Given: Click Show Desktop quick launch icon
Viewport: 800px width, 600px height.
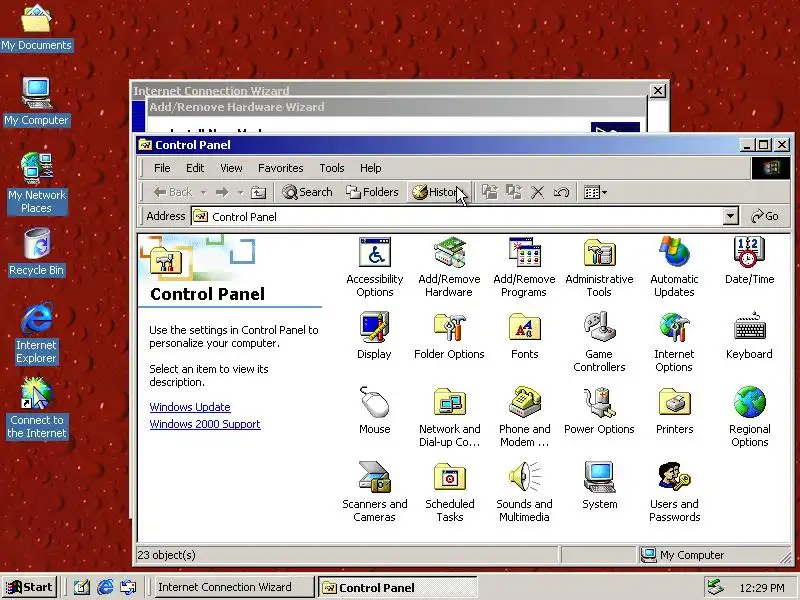Looking at the screenshot, I should (x=82, y=587).
